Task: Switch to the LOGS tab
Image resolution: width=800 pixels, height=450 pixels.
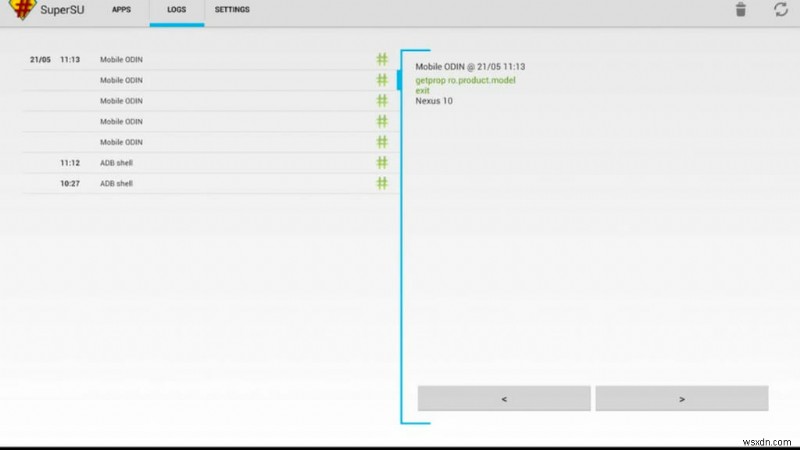Action: (177, 10)
